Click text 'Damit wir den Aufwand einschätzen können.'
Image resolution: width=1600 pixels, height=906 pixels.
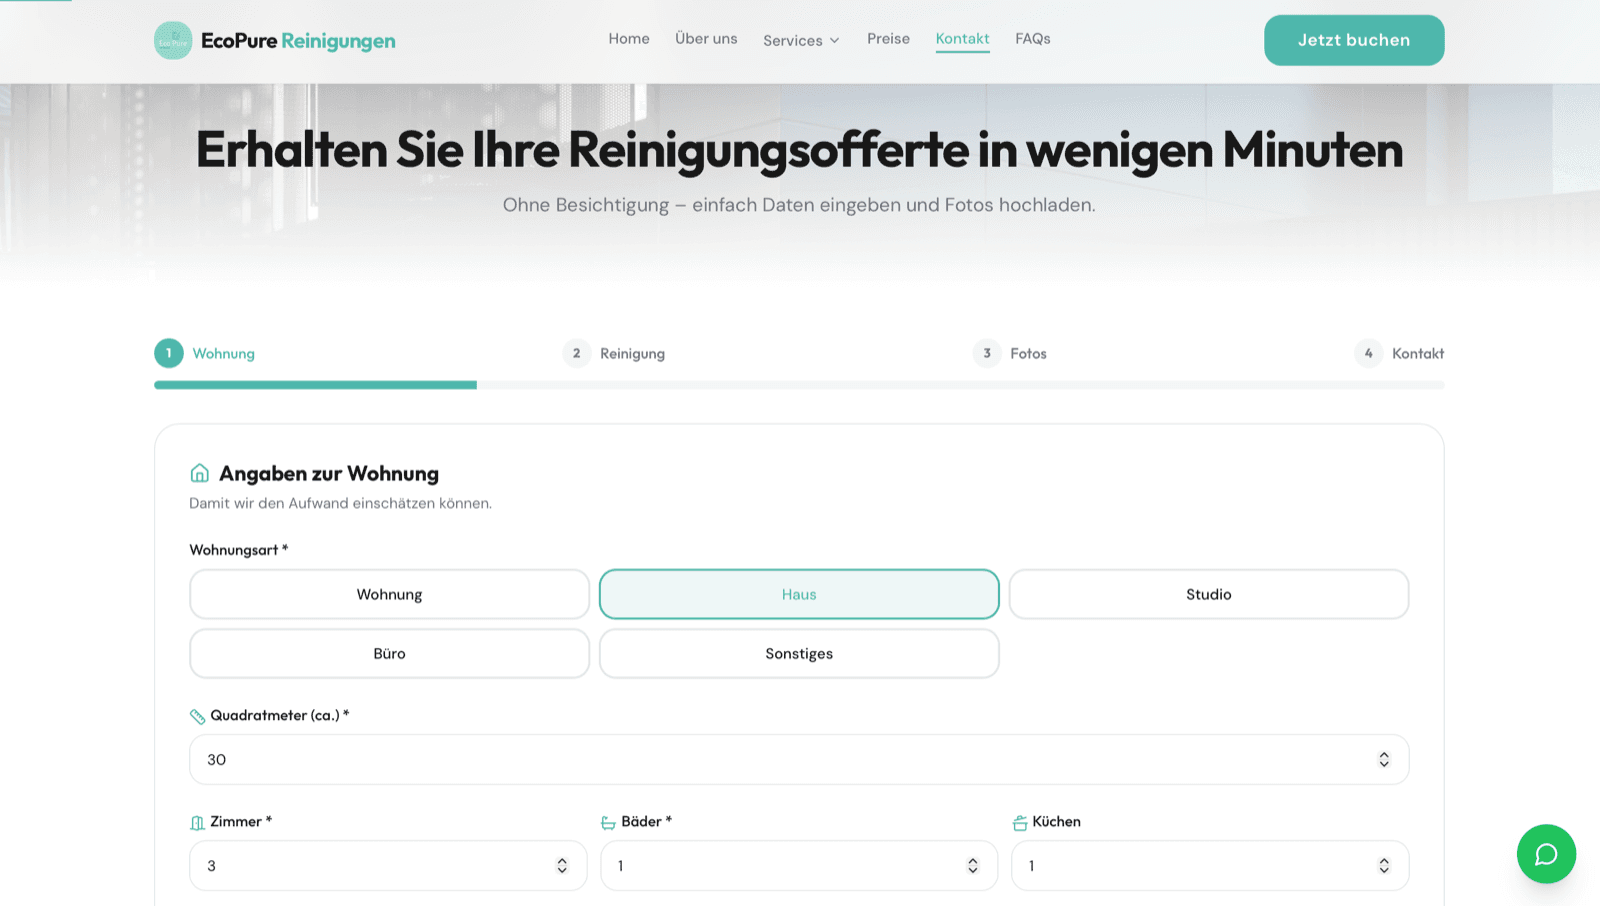tap(341, 503)
